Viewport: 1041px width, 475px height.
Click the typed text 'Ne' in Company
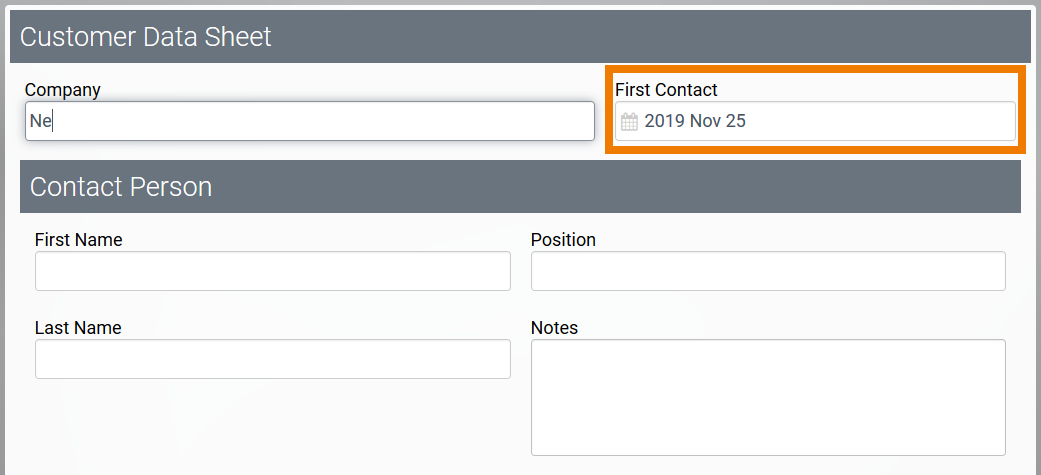pyautogui.click(x=40, y=122)
